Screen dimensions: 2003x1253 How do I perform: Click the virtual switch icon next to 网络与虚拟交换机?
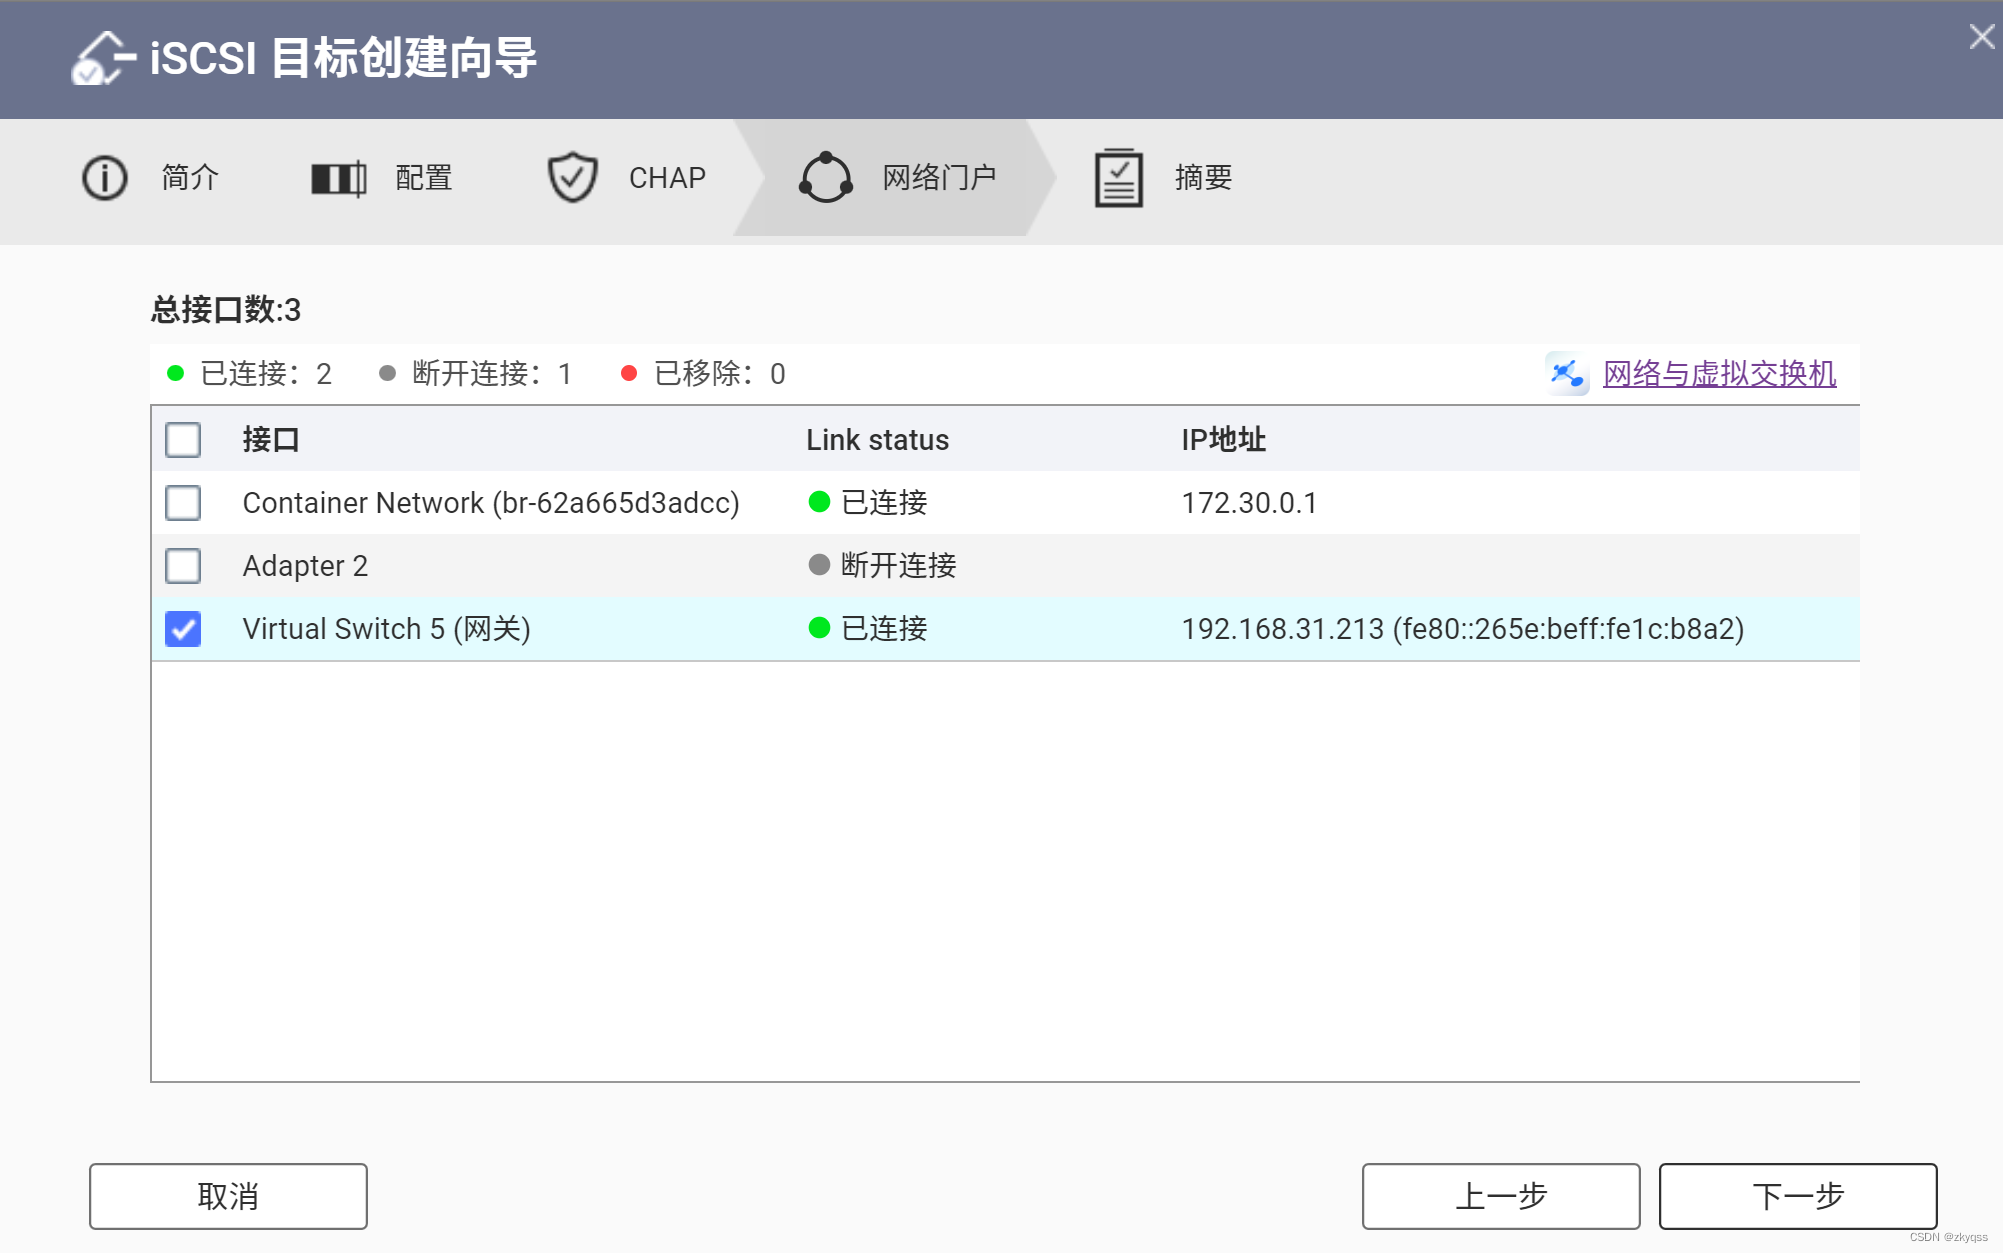pos(1567,373)
